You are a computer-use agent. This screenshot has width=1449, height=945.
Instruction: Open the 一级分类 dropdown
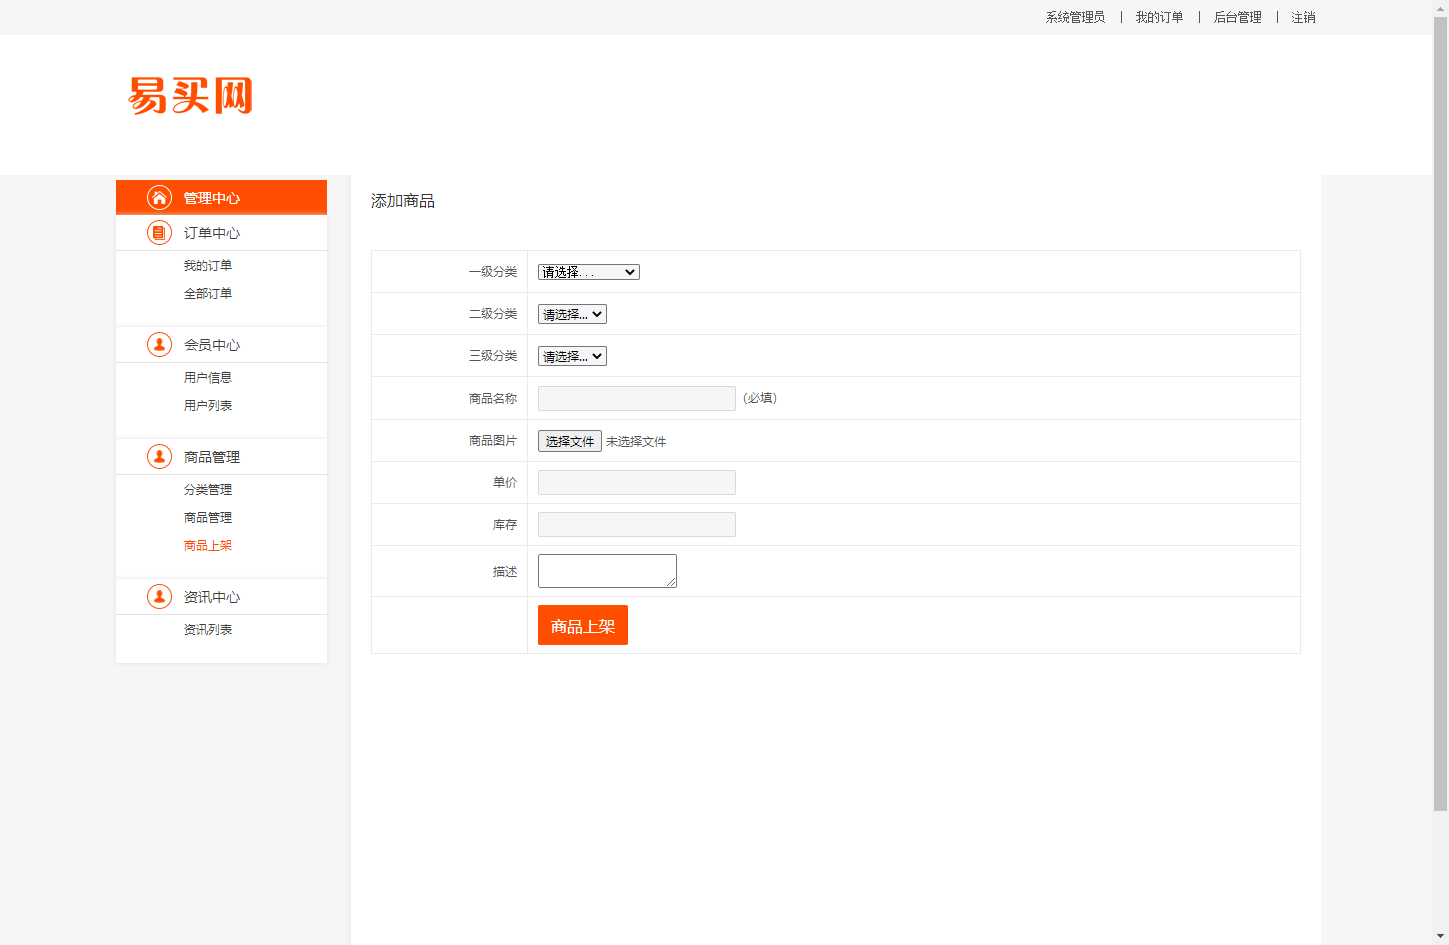pos(587,271)
